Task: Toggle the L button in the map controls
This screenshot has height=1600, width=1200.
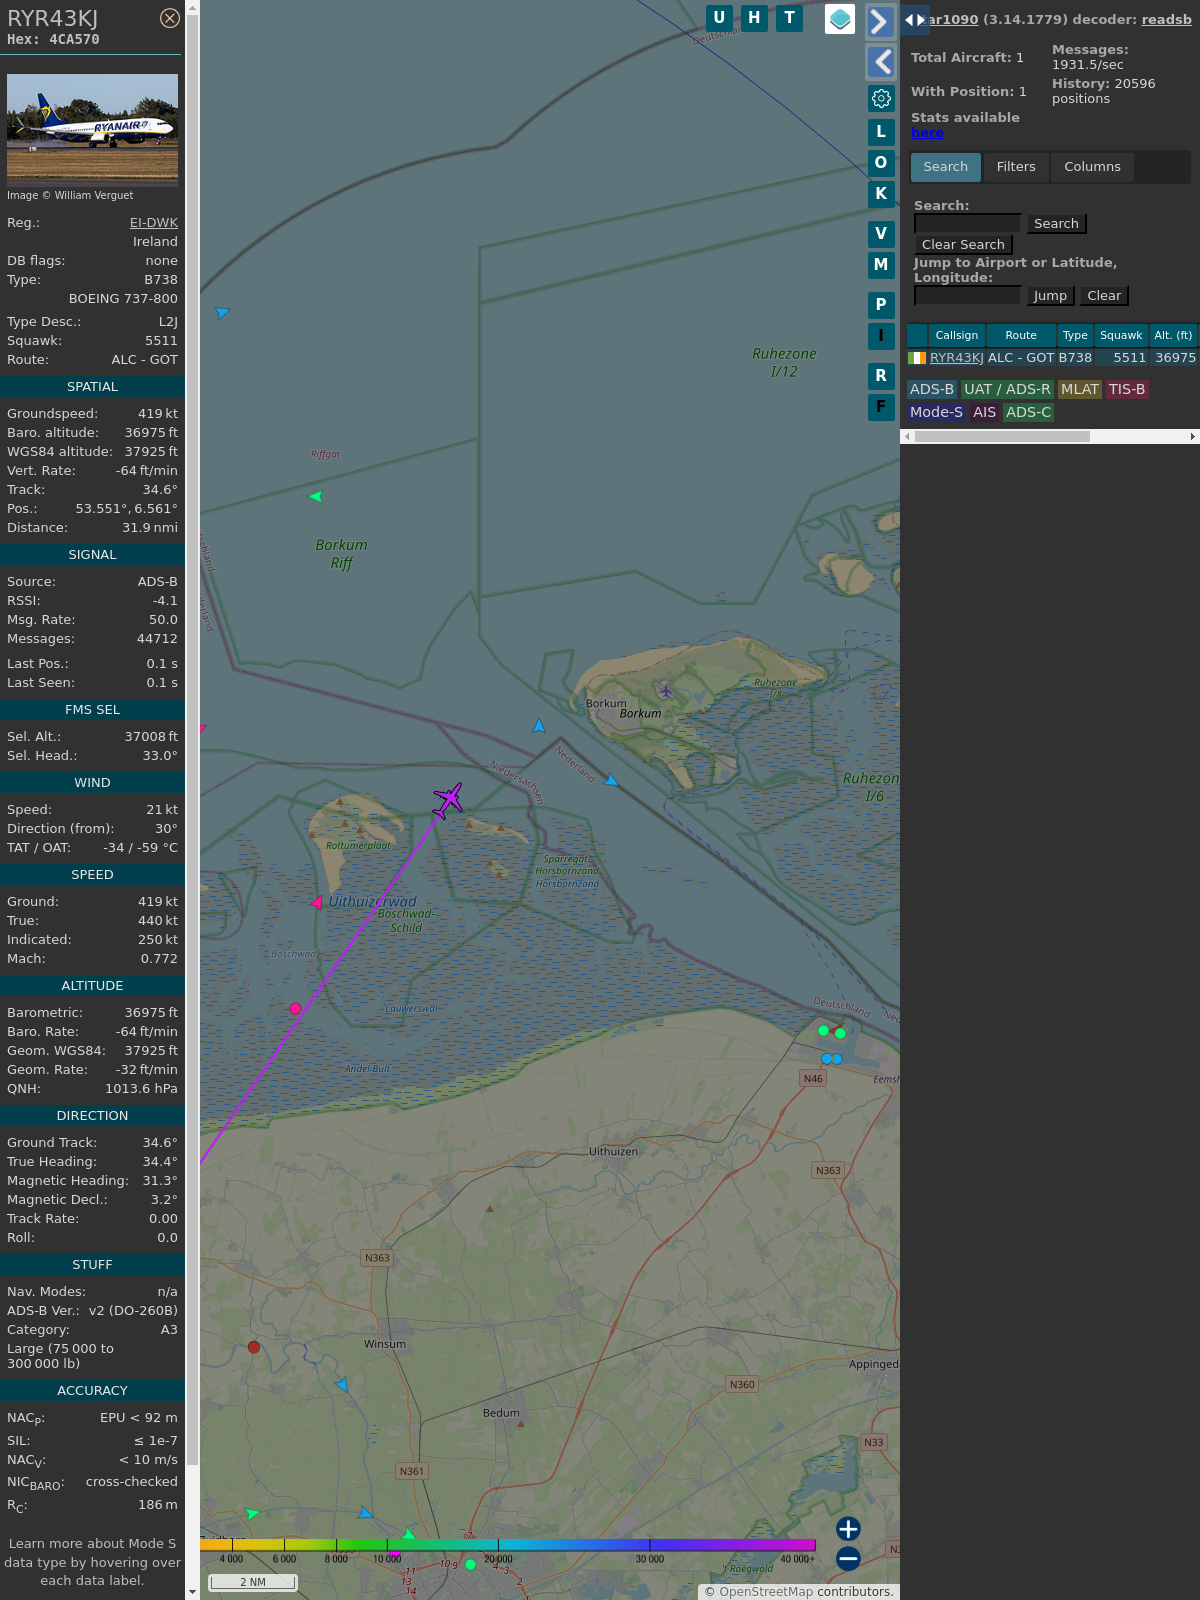Action: [x=881, y=132]
